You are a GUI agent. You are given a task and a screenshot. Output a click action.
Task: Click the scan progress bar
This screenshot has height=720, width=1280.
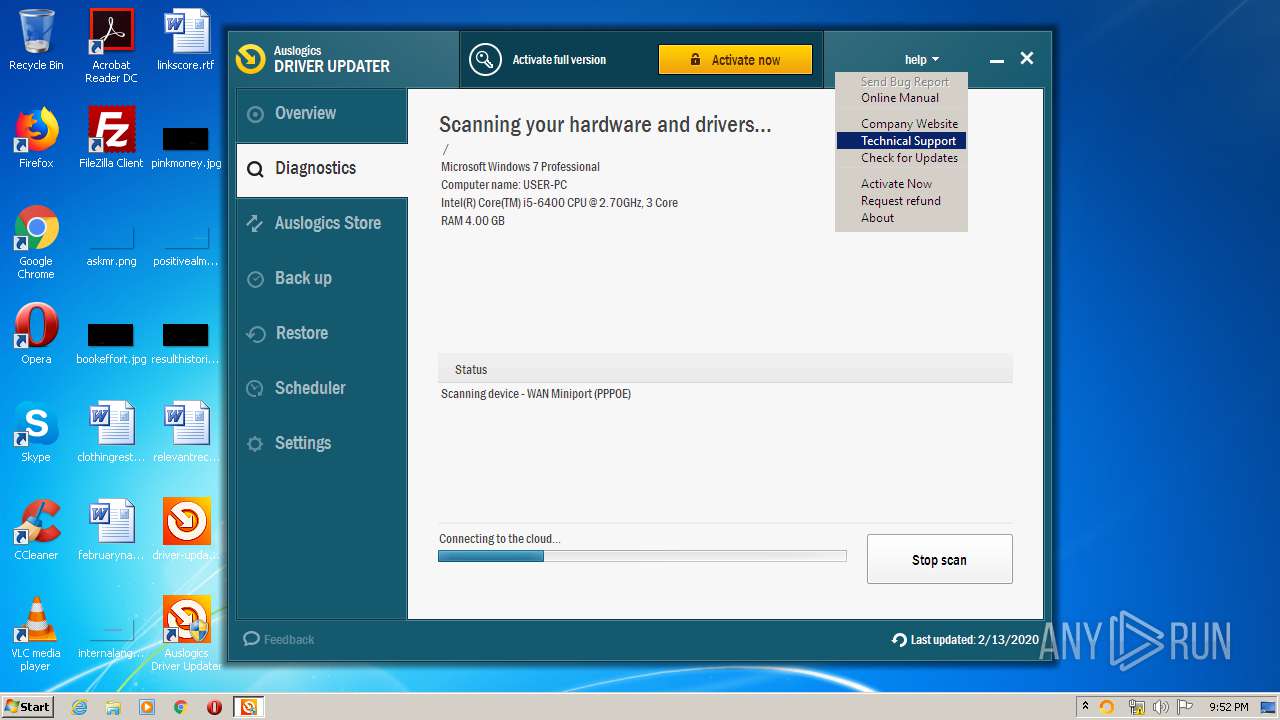pyautogui.click(x=642, y=556)
